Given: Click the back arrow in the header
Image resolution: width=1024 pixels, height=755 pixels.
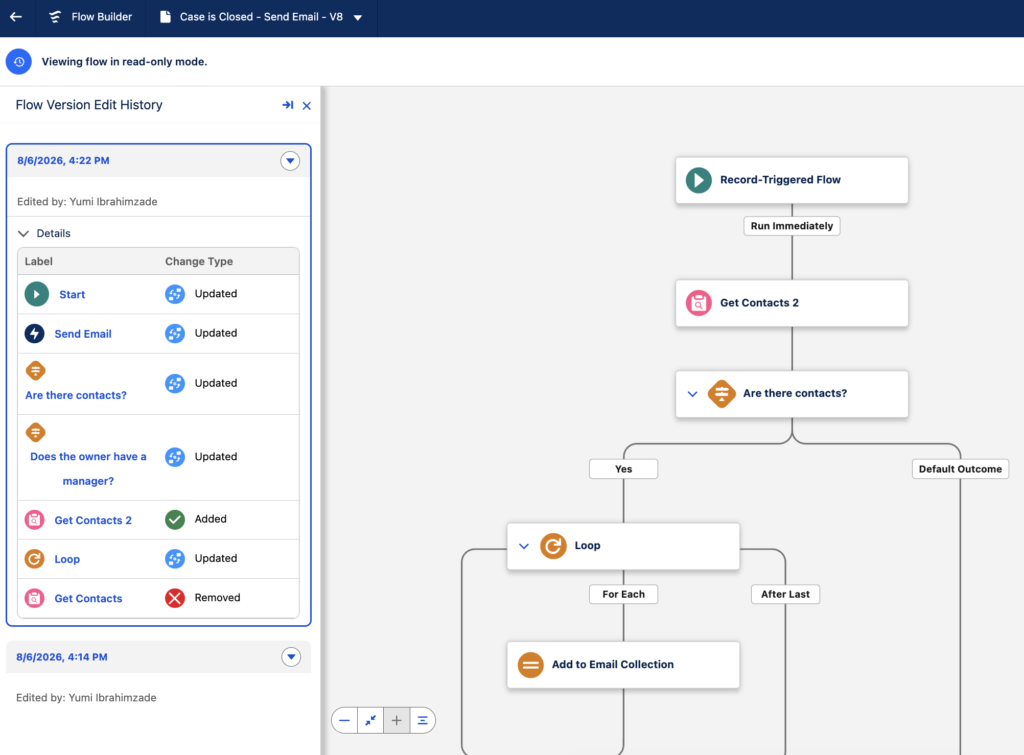Looking at the screenshot, I should tap(16, 17).
